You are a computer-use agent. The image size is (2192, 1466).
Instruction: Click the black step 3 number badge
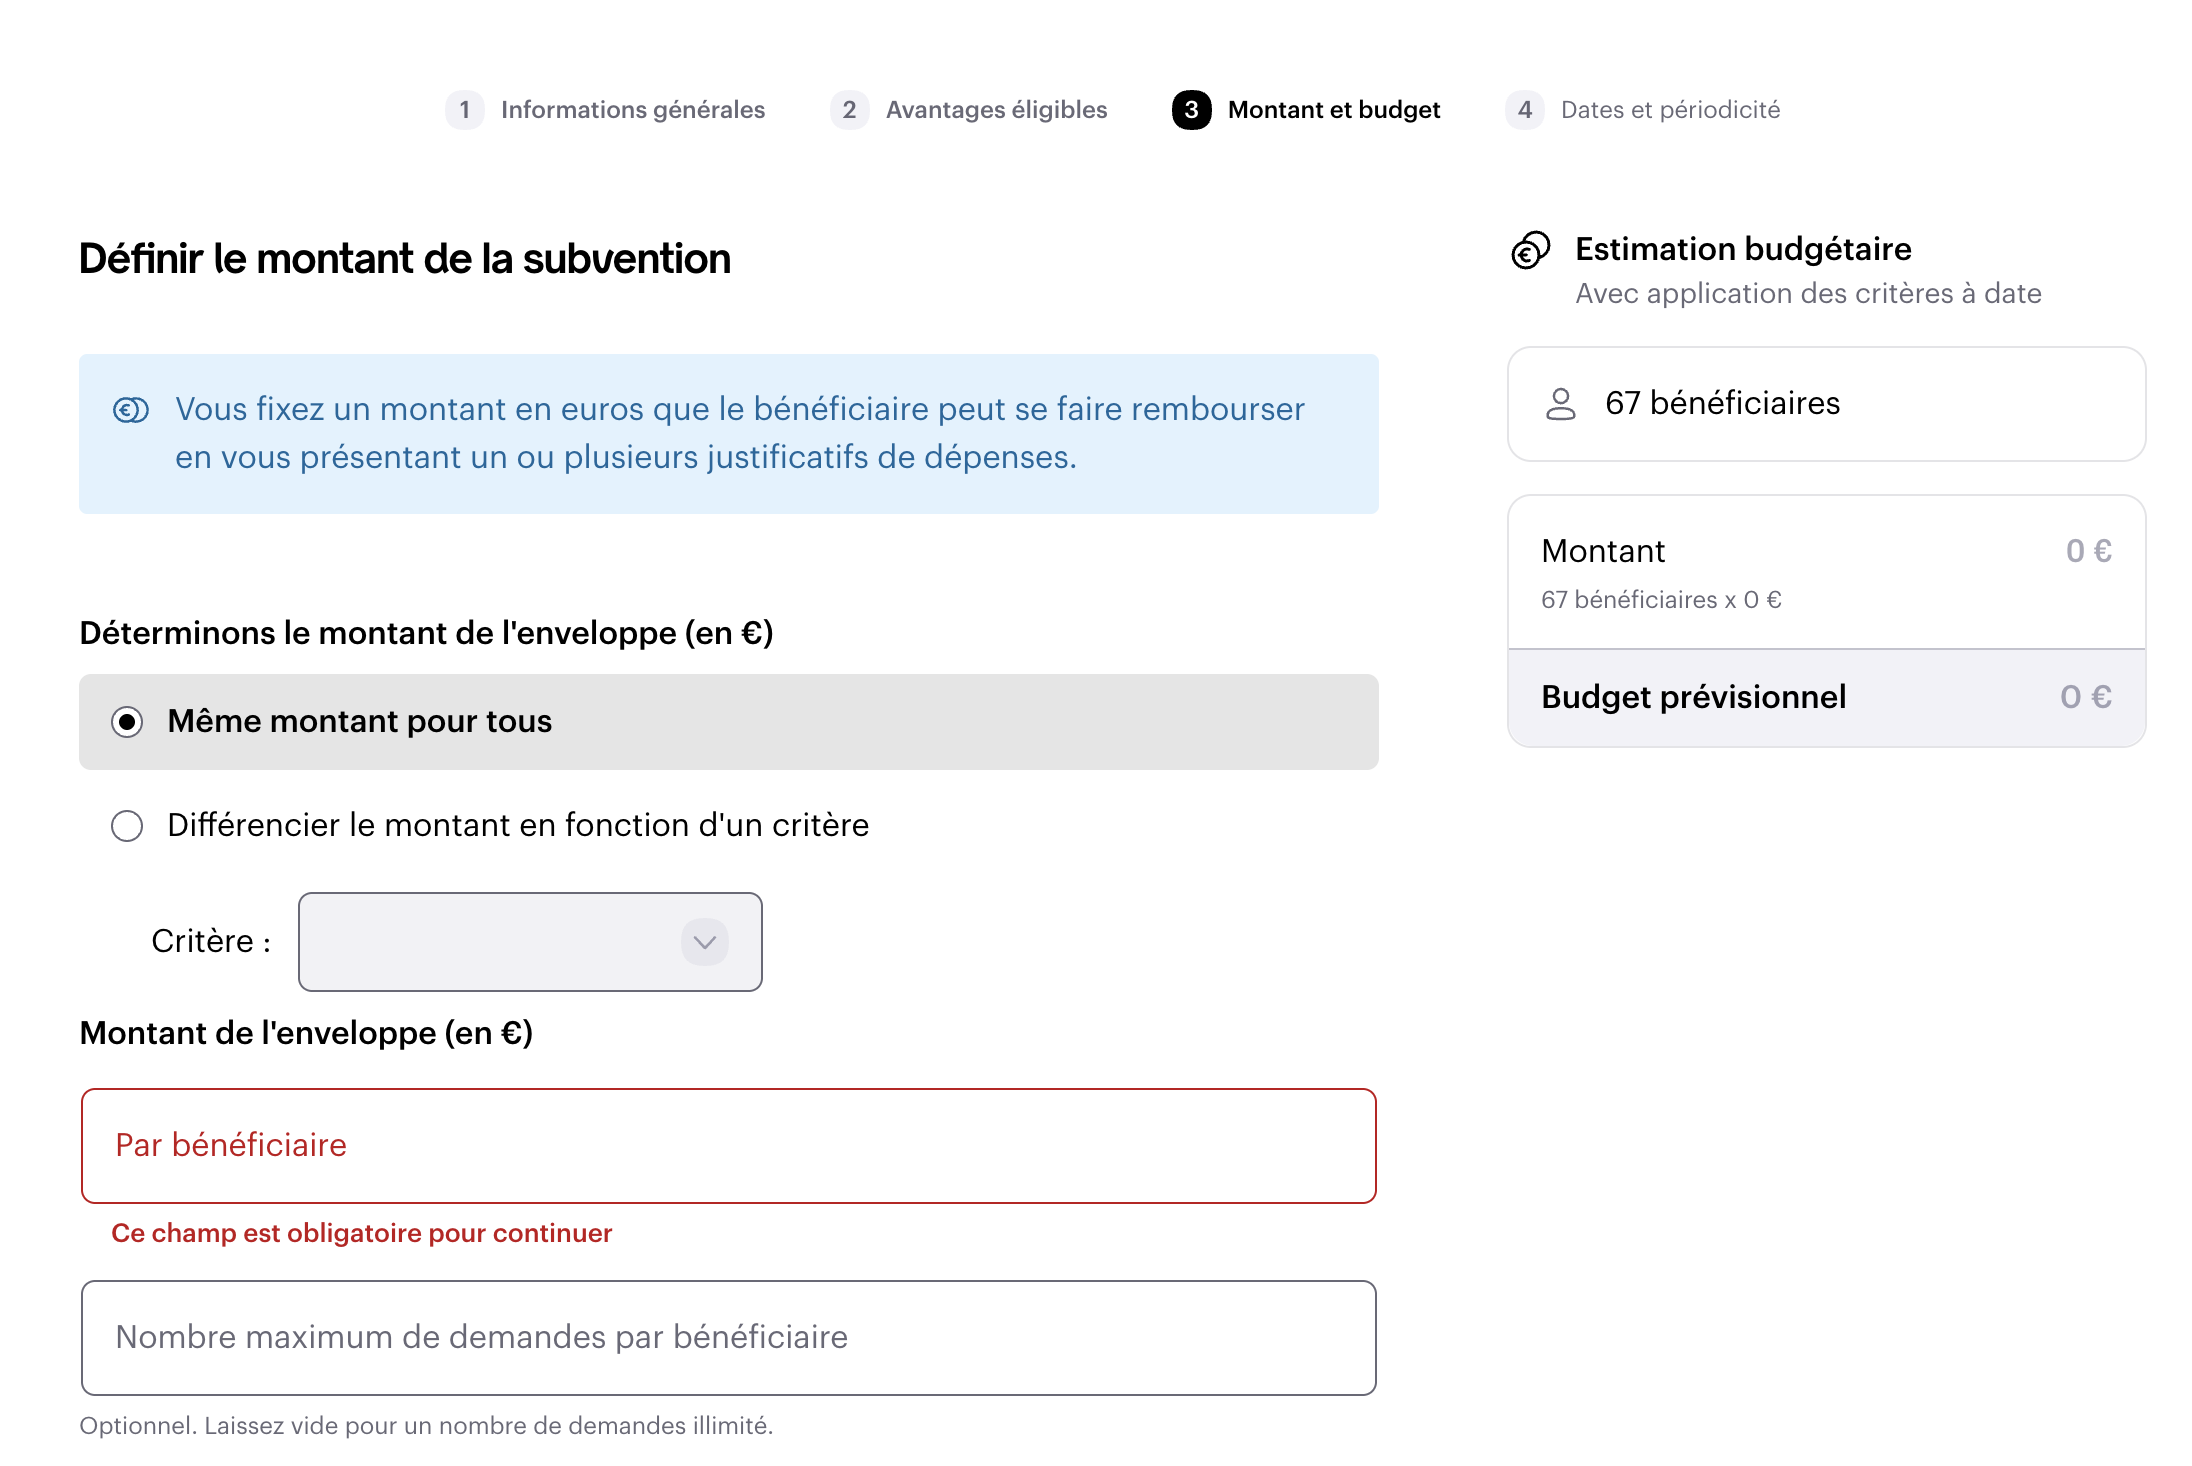(x=1191, y=110)
